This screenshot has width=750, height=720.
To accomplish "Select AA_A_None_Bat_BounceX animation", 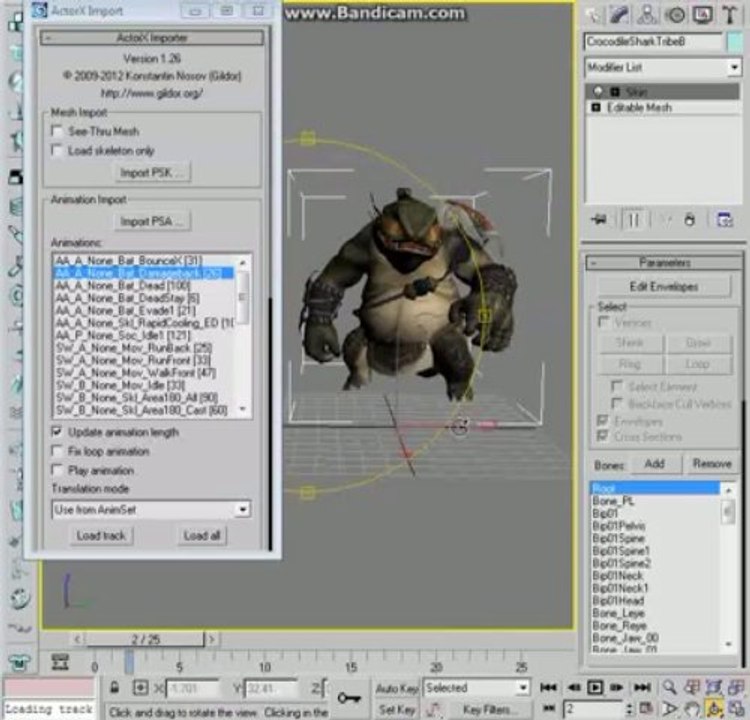I will [129, 261].
